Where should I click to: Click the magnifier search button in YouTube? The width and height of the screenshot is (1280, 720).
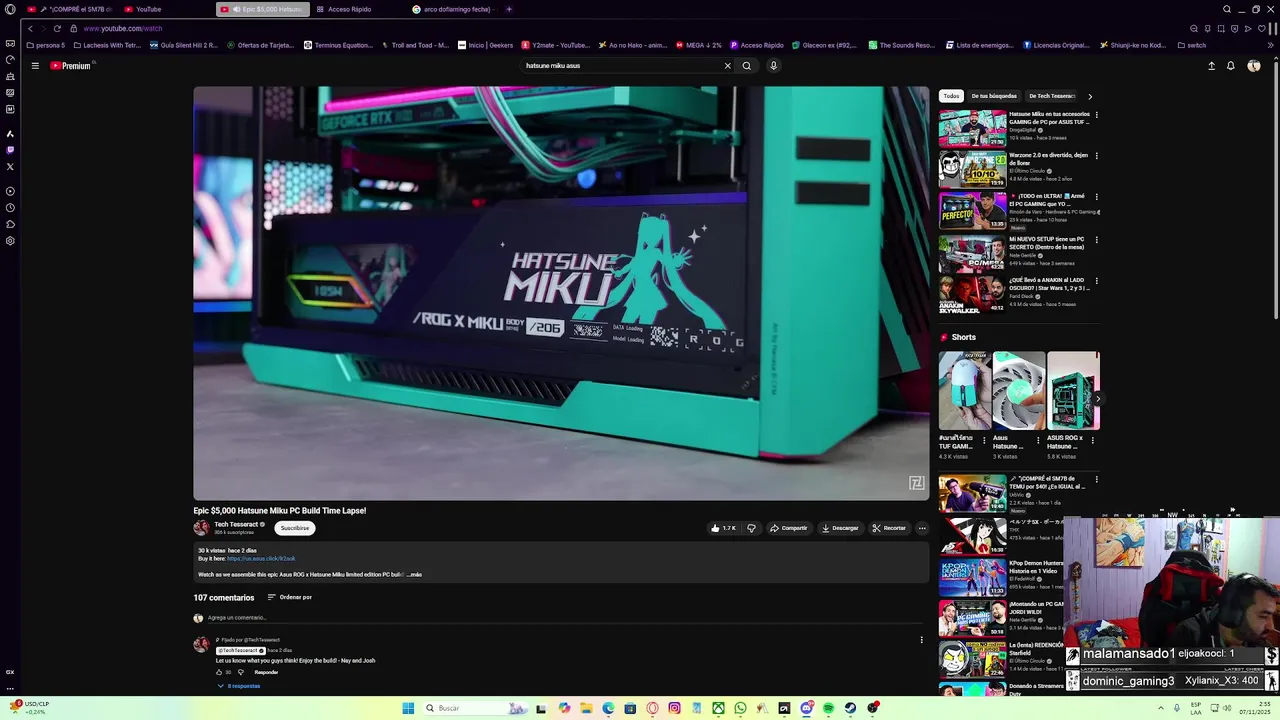tap(746, 66)
